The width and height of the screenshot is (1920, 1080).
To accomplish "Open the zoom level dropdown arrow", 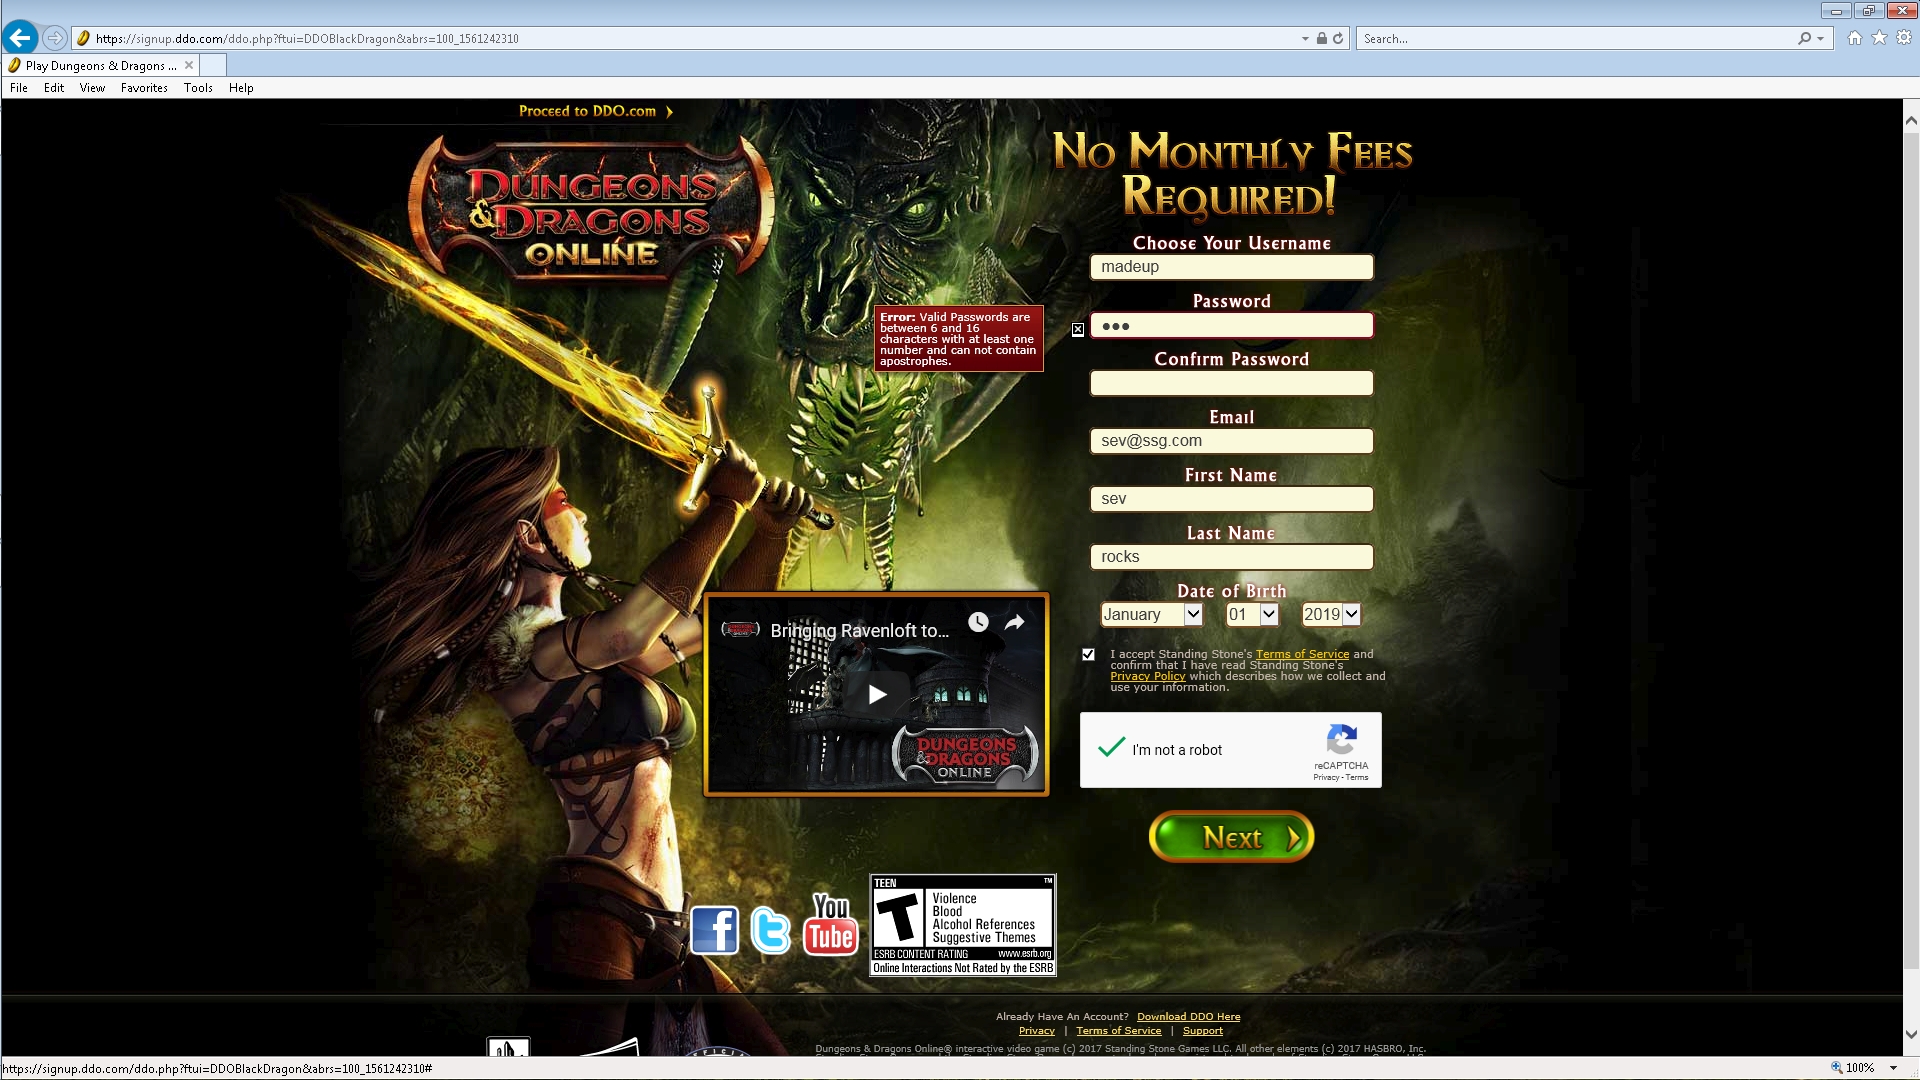I will pyautogui.click(x=1893, y=1068).
